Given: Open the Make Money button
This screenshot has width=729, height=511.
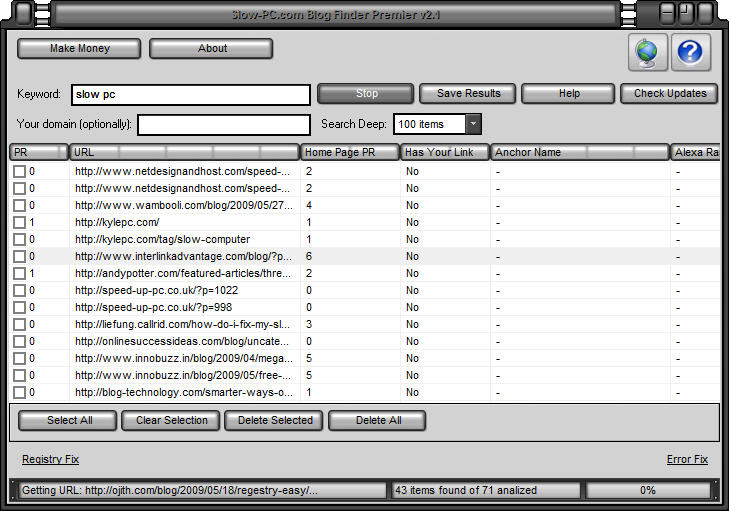Looking at the screenshot, I should click(x=79, y=48).
